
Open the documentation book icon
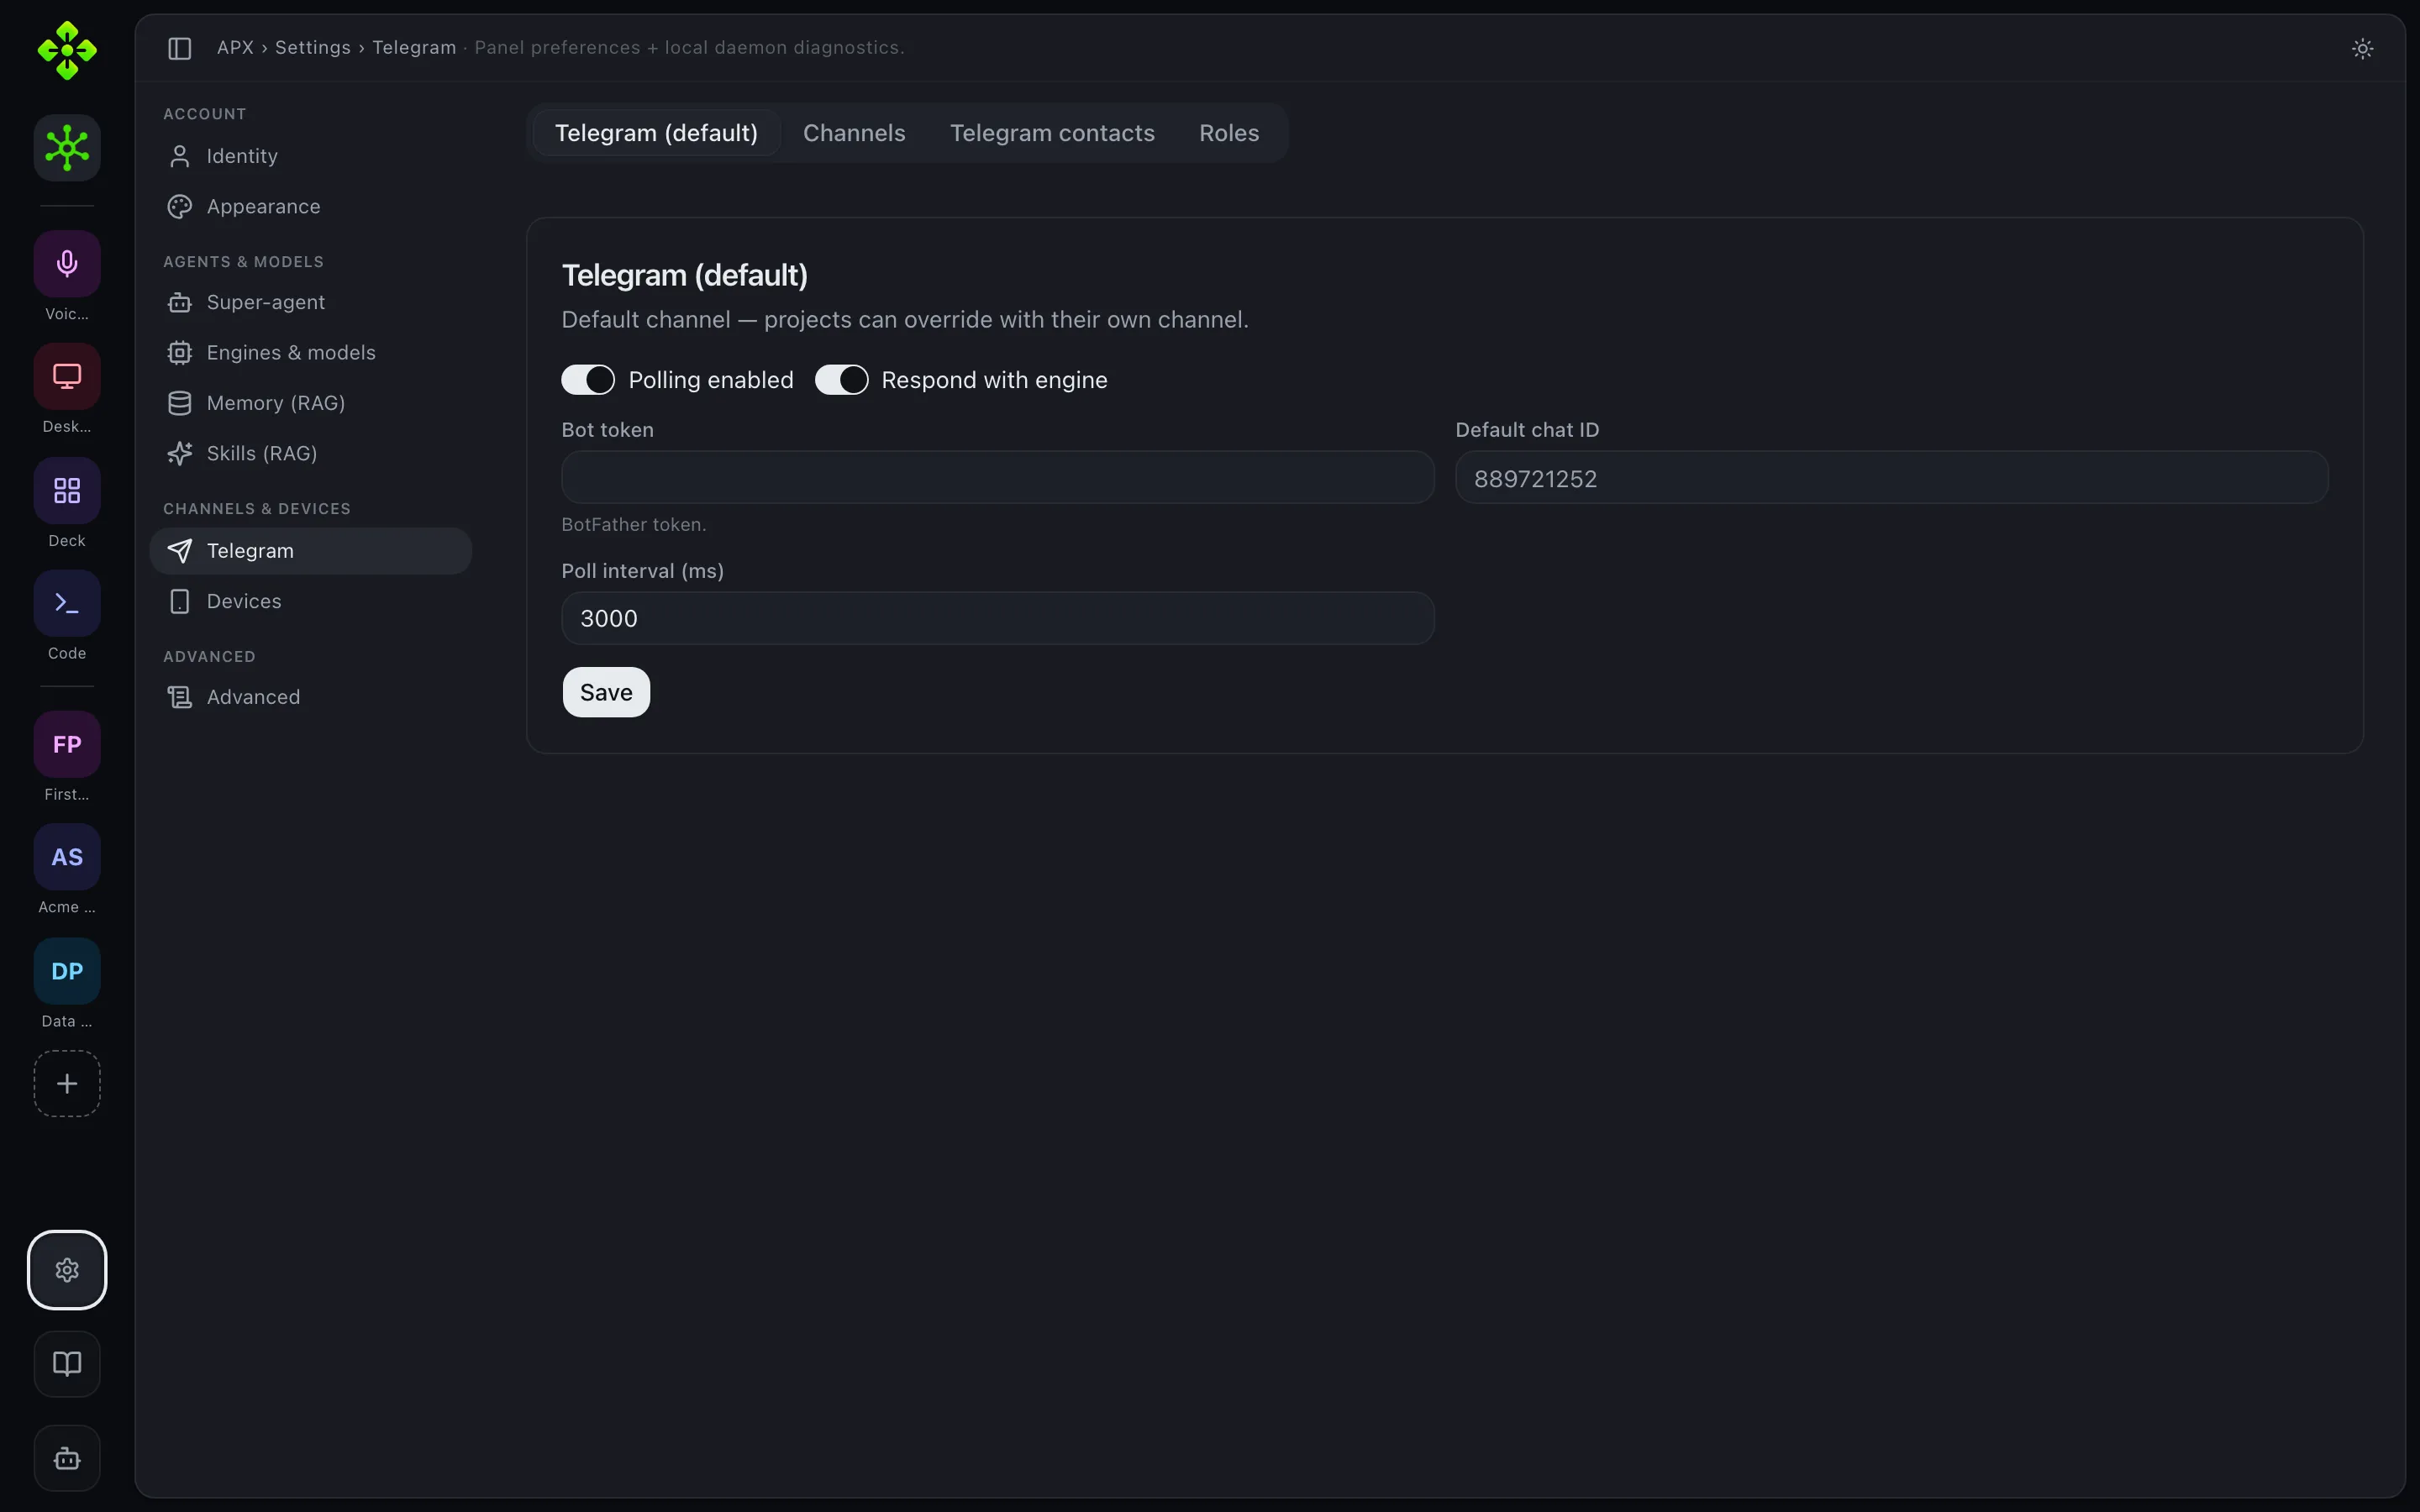67,1364
